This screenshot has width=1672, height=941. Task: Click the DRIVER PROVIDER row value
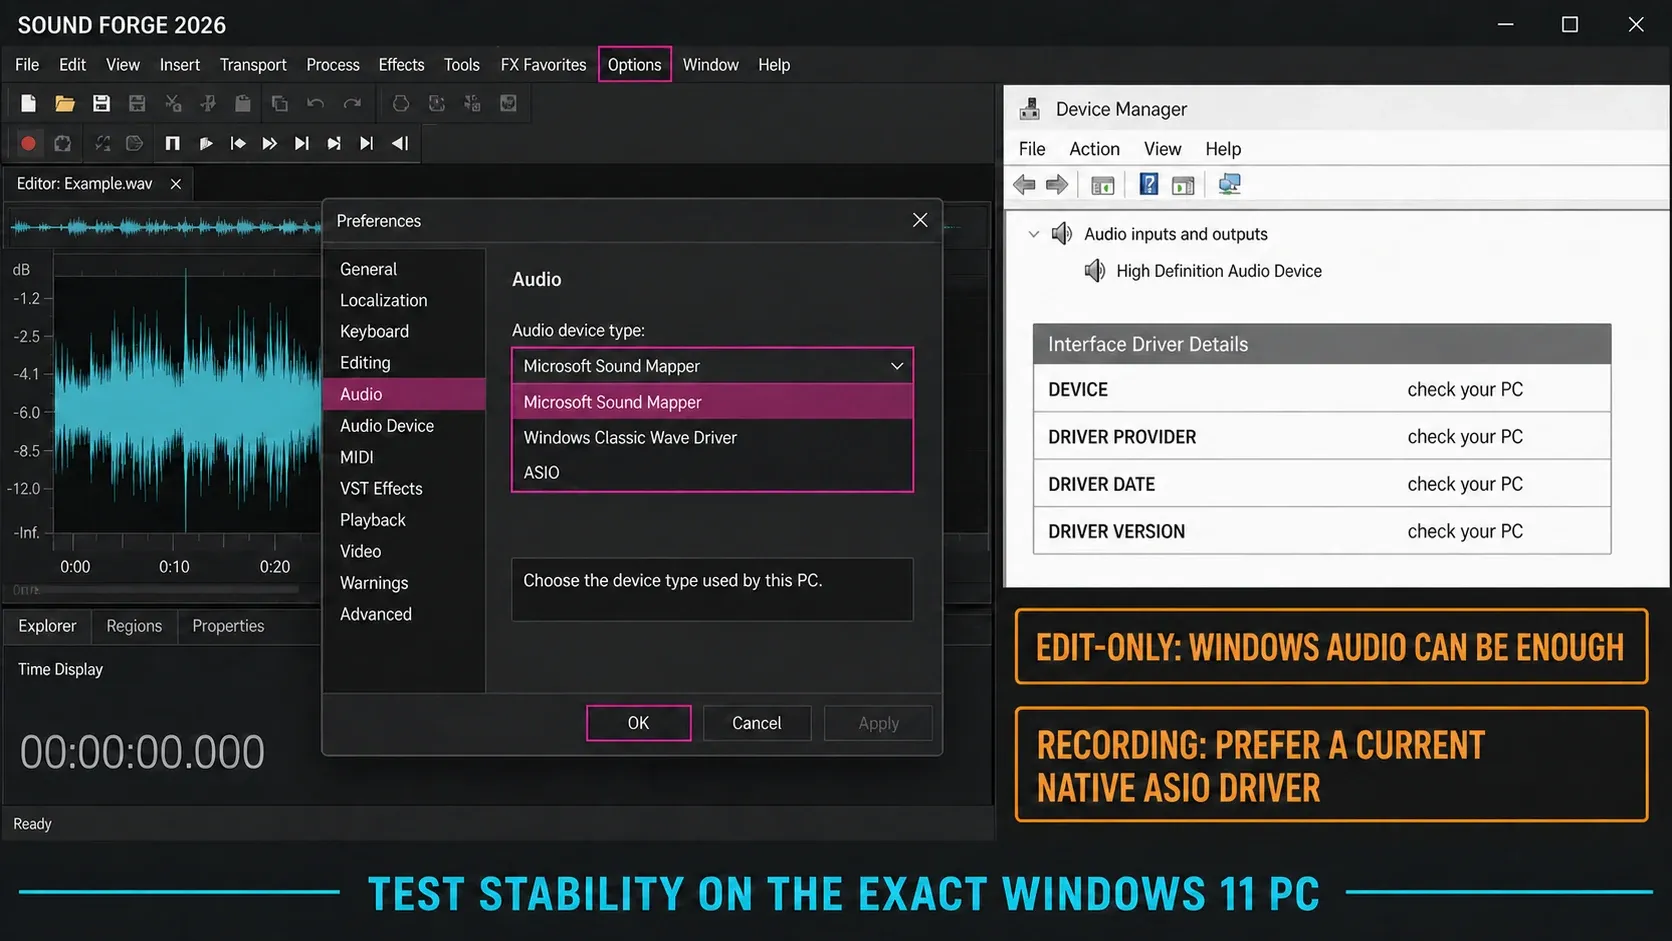tap(1465, 437)
